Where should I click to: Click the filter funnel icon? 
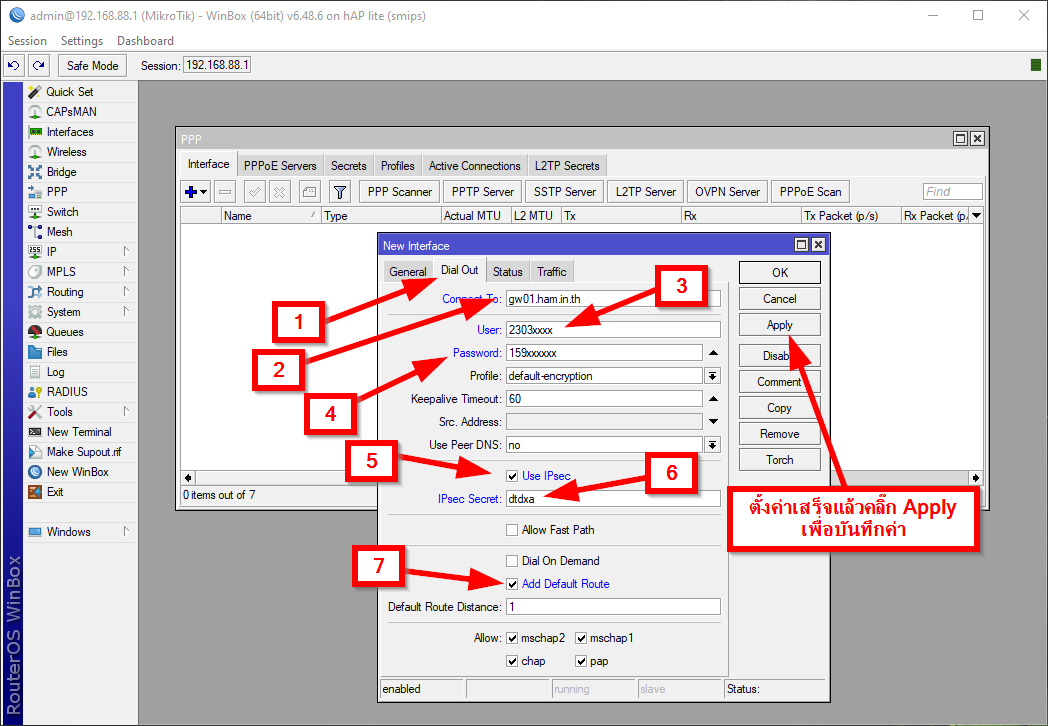click(x=340, y=193)
